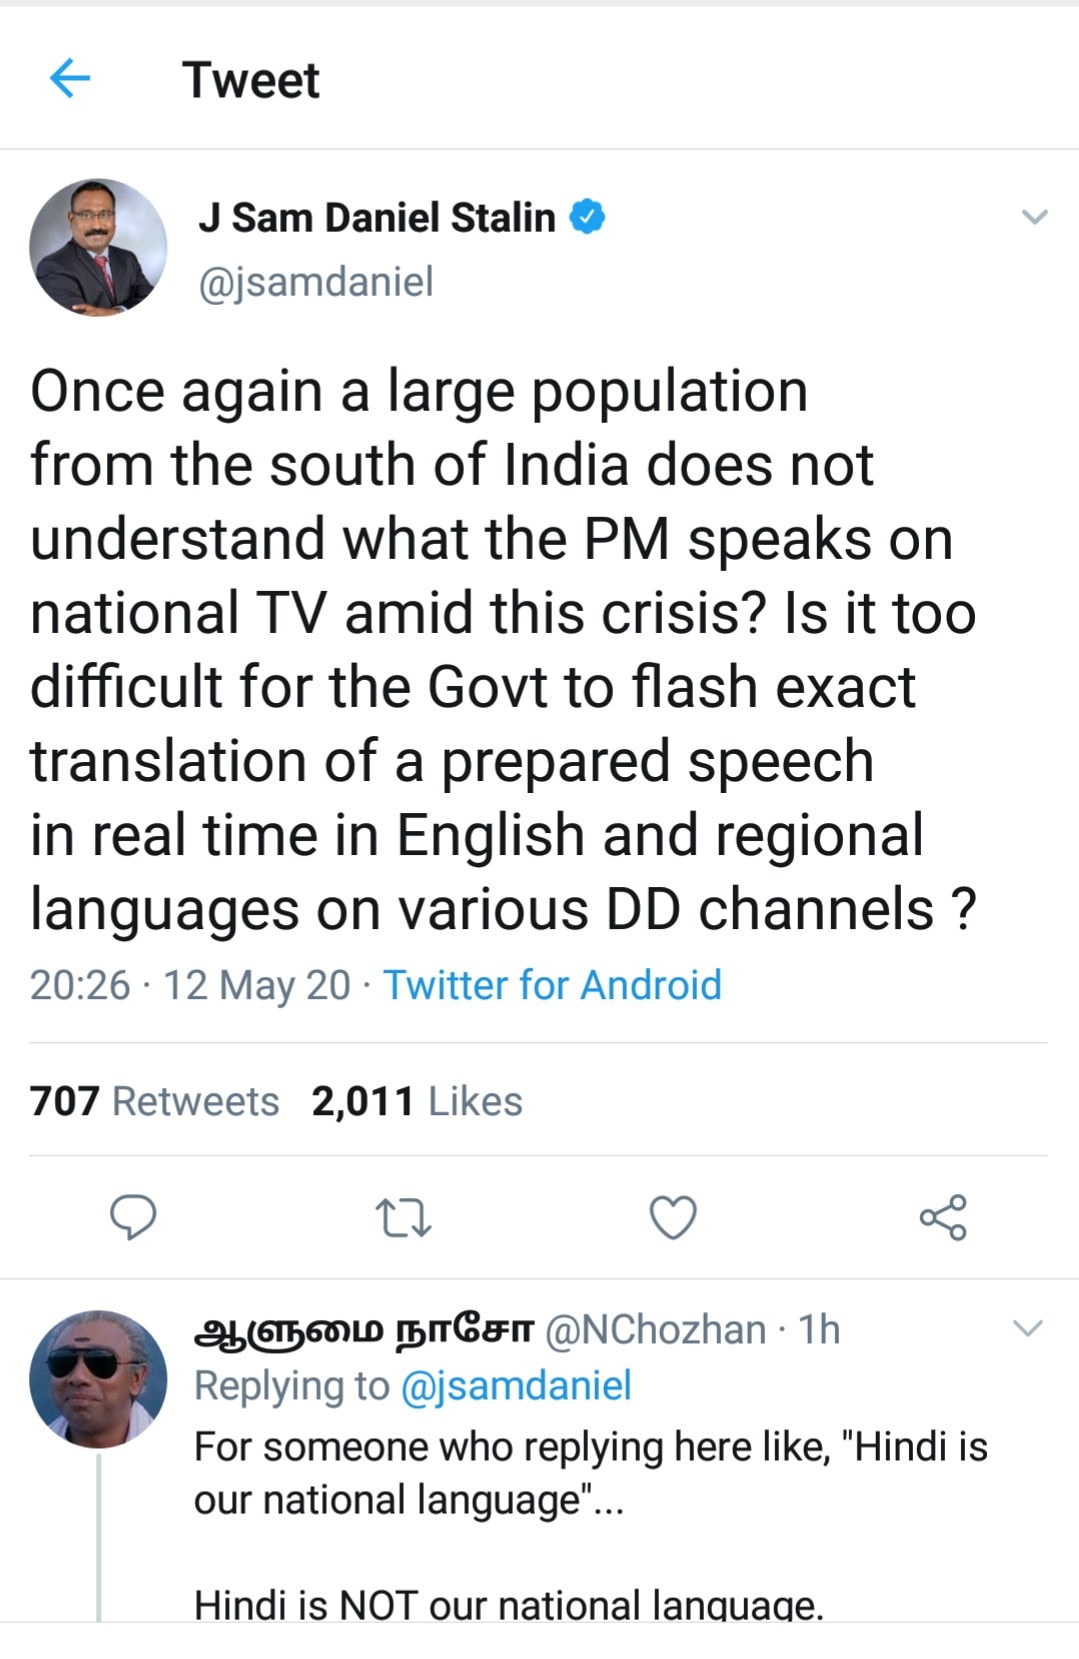Open the @jsamdaniel mention in reply
The width and height of the screenshot is (1079, 1659).
click(x=516, y=1386)
